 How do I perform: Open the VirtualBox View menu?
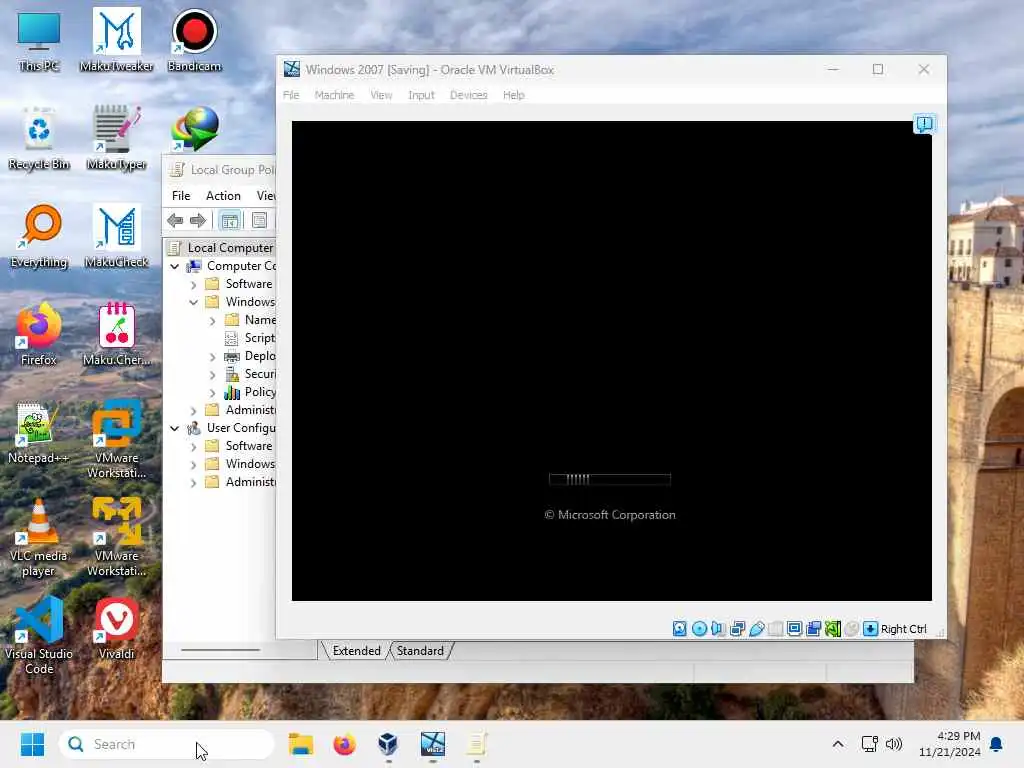click(x=381, y=95)
